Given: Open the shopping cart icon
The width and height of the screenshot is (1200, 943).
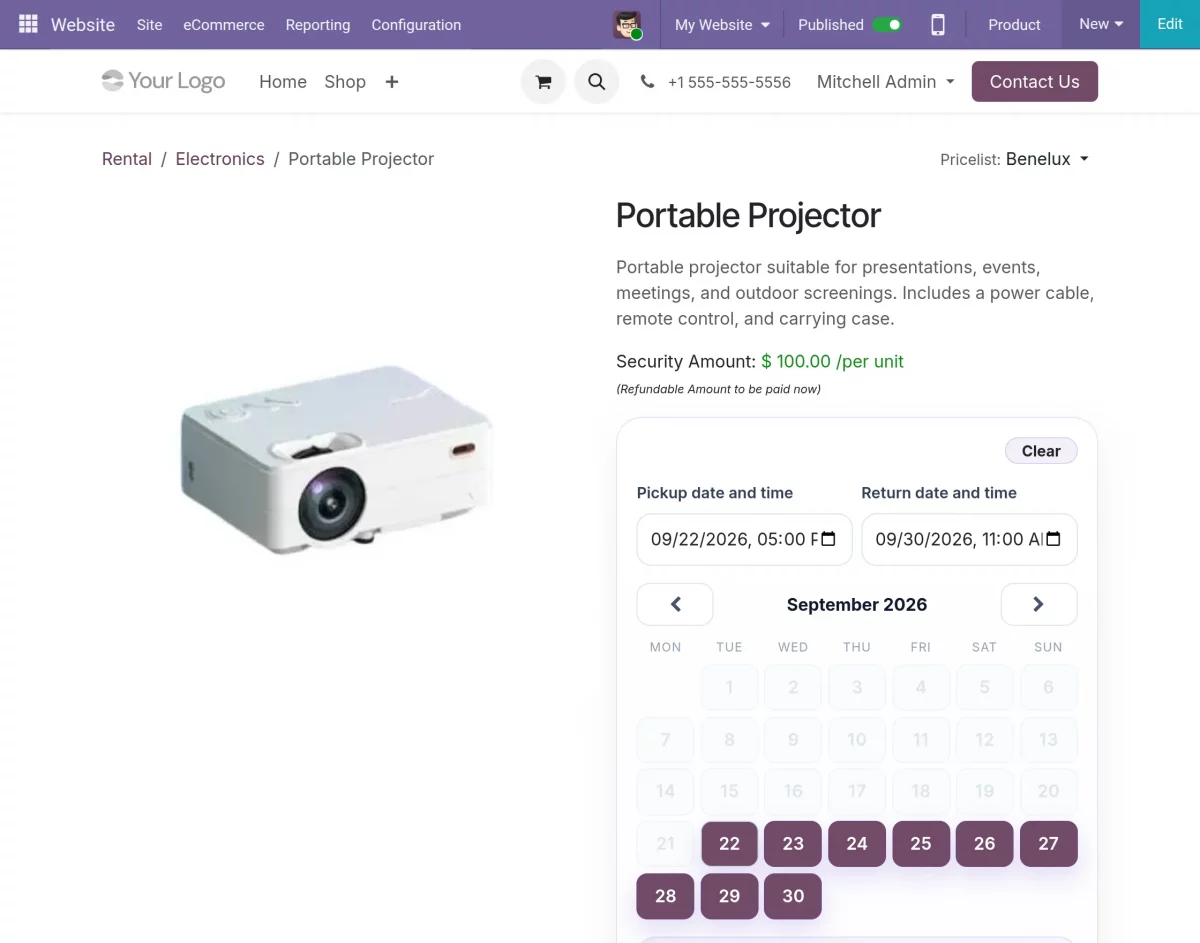Looking at the screenshot, I should [543, 82].
